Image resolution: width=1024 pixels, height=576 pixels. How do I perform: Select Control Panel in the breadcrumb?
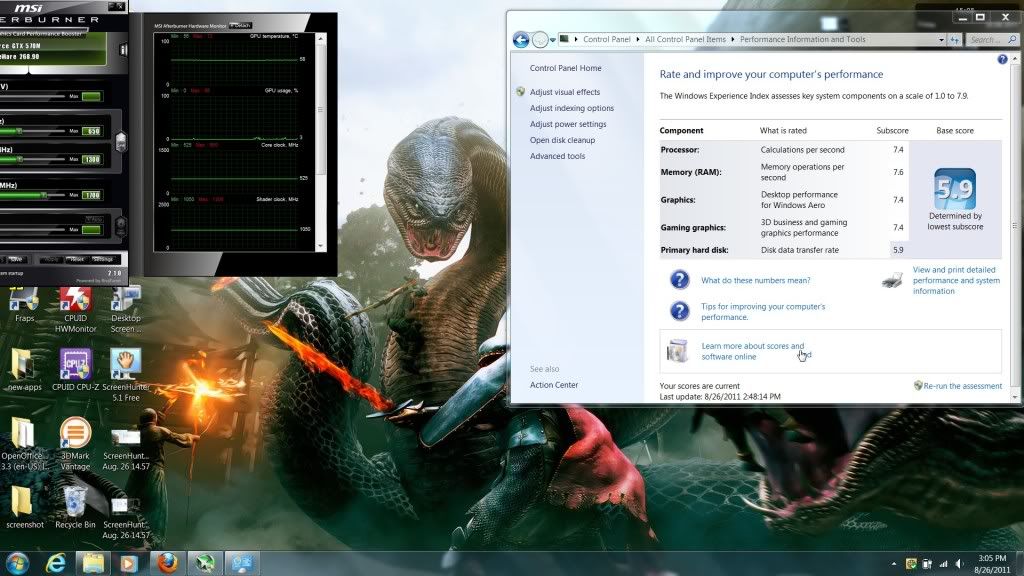coord(607,40)
